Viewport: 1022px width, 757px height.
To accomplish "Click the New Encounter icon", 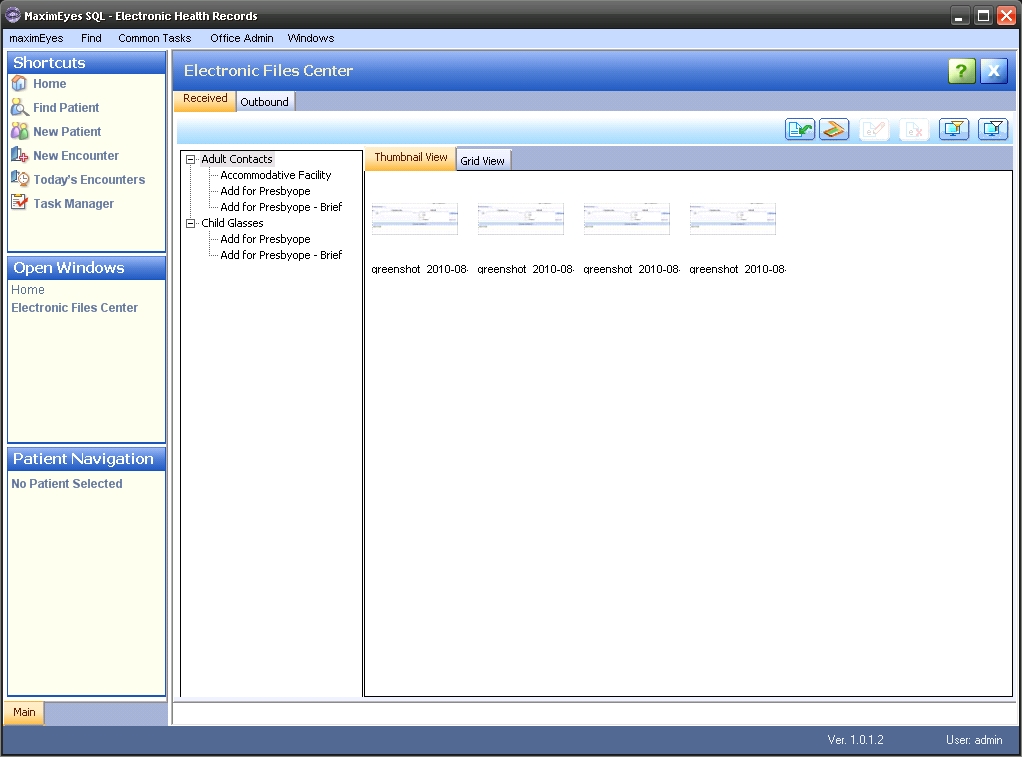I will pos(20,155).
